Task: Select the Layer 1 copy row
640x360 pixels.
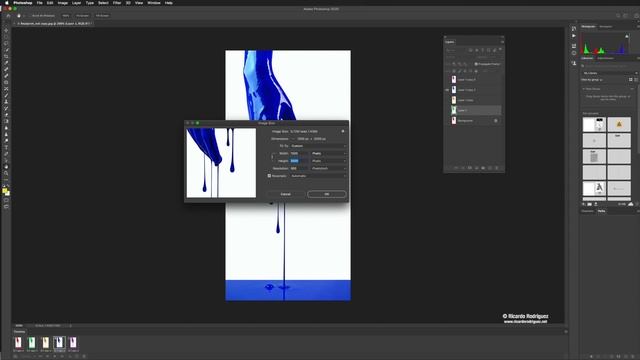Action: point(473,100)
